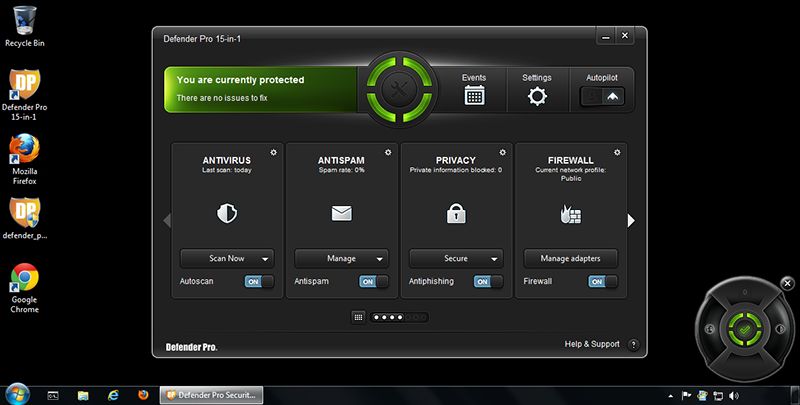
Task: Go to next modules with right arrow
Action: pyautogui.click(x=631, y=220)
